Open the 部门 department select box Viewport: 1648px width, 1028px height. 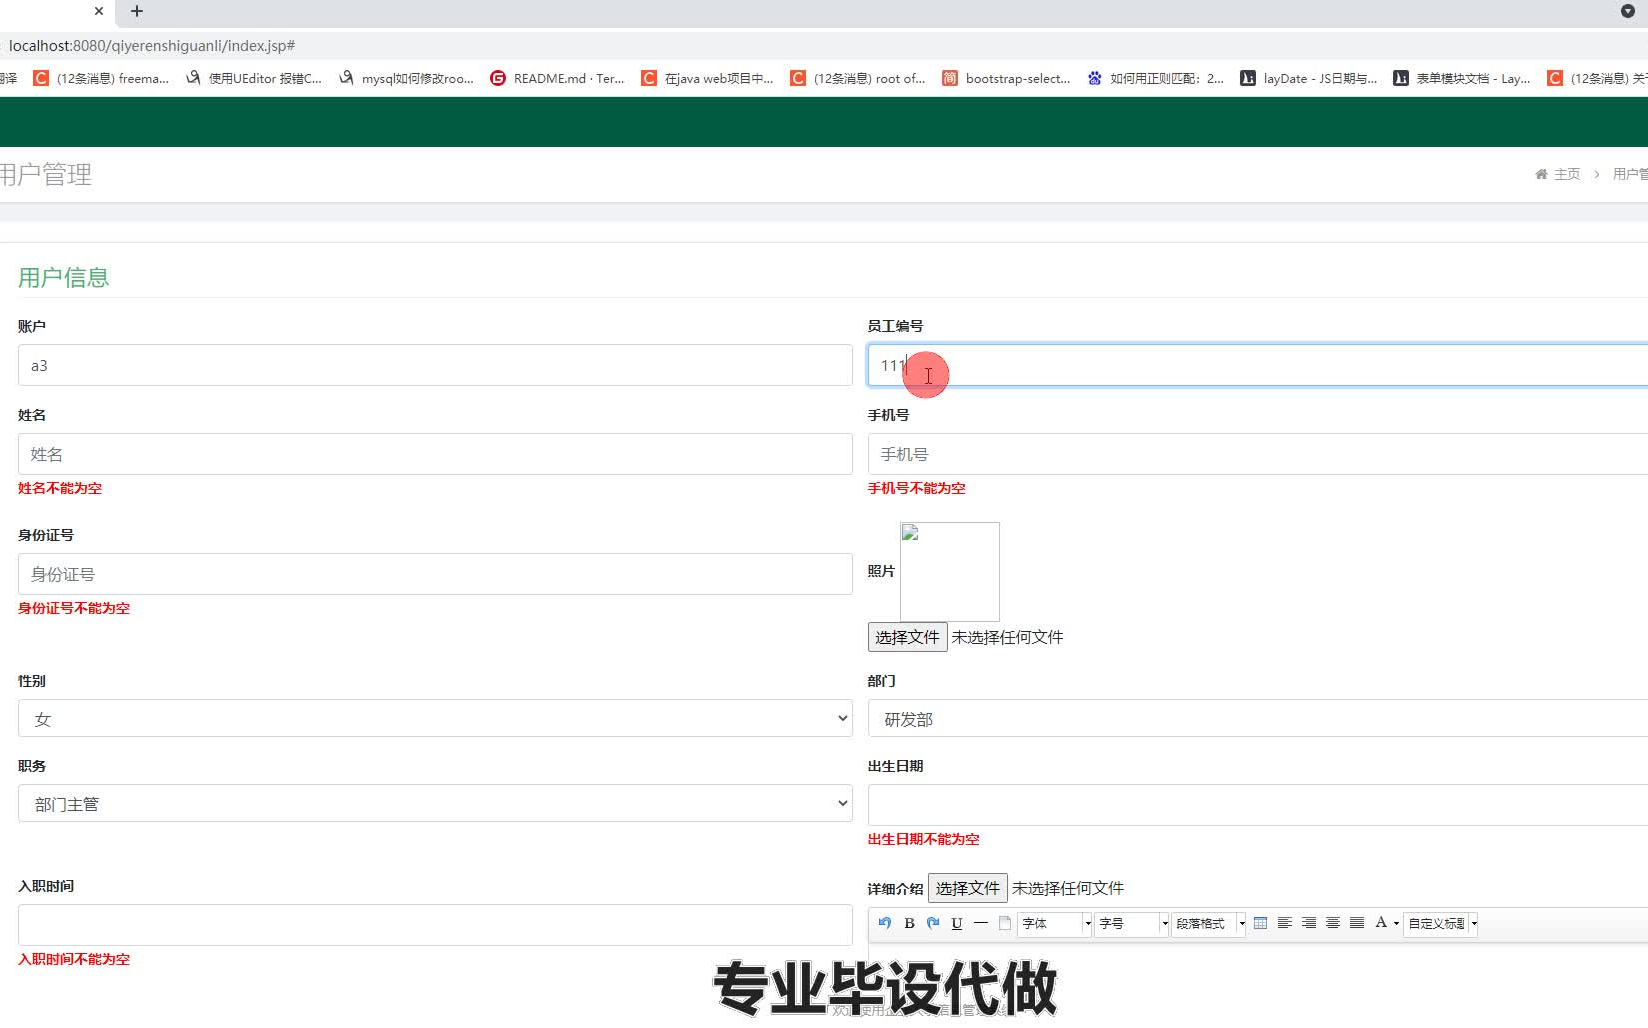pos(1258,718)
